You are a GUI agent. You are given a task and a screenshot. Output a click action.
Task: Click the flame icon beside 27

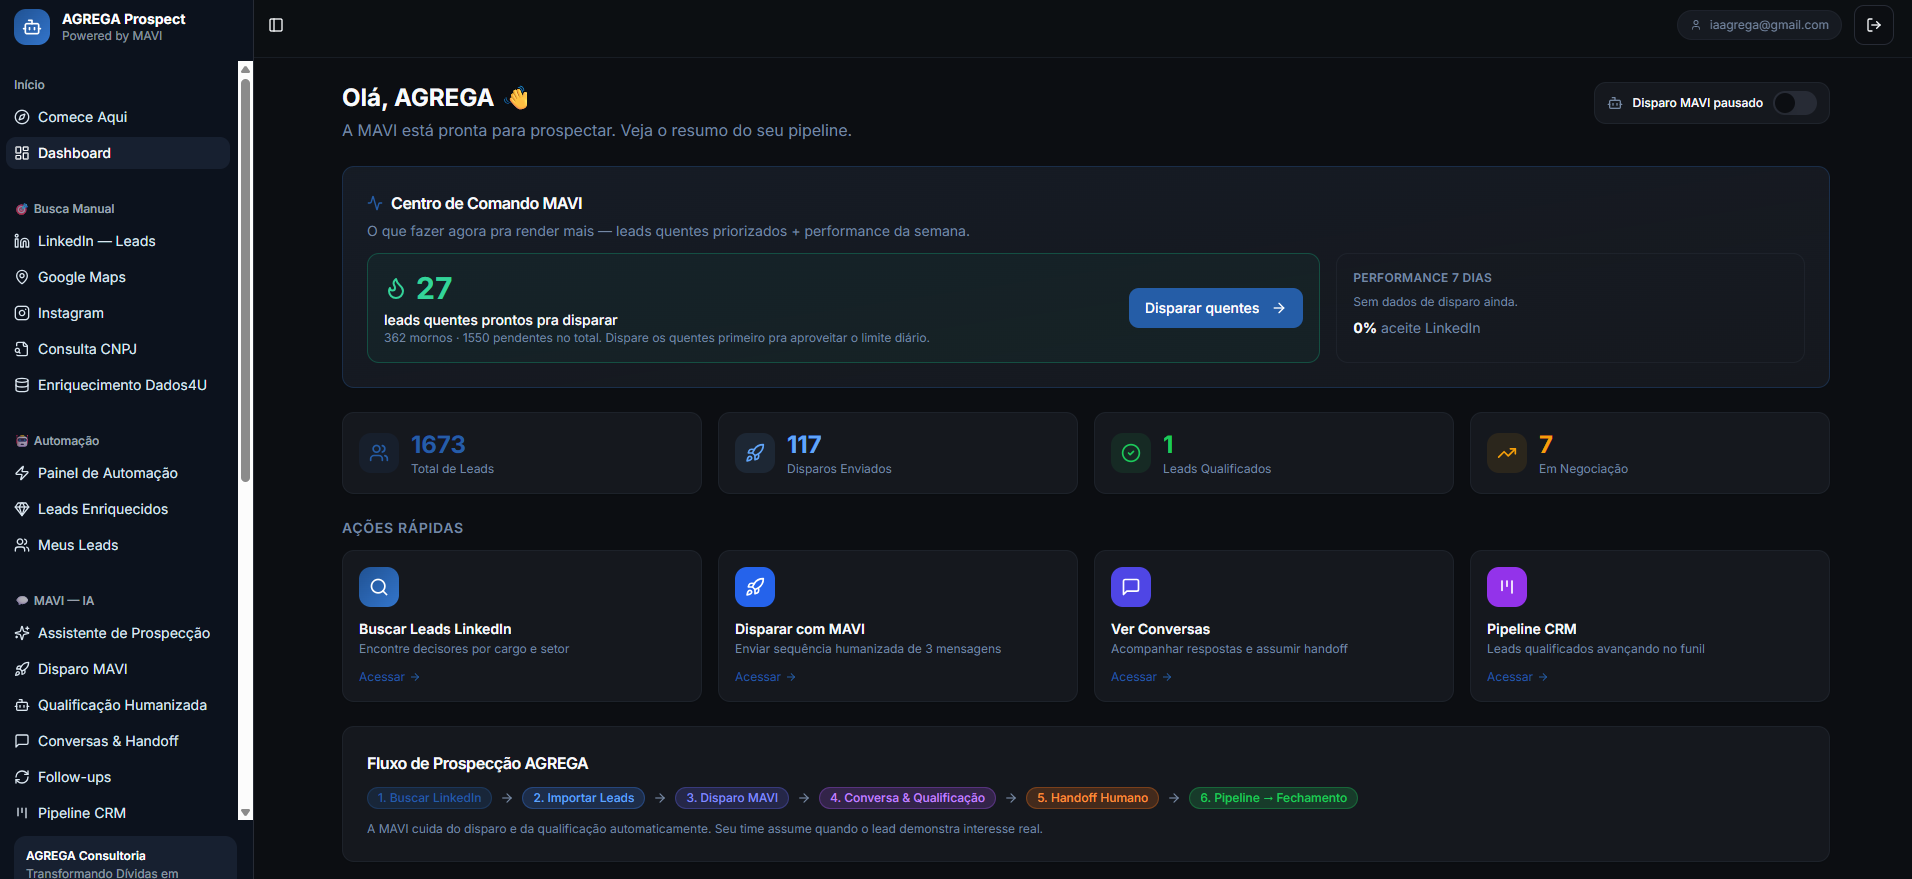tap(396, 289)
